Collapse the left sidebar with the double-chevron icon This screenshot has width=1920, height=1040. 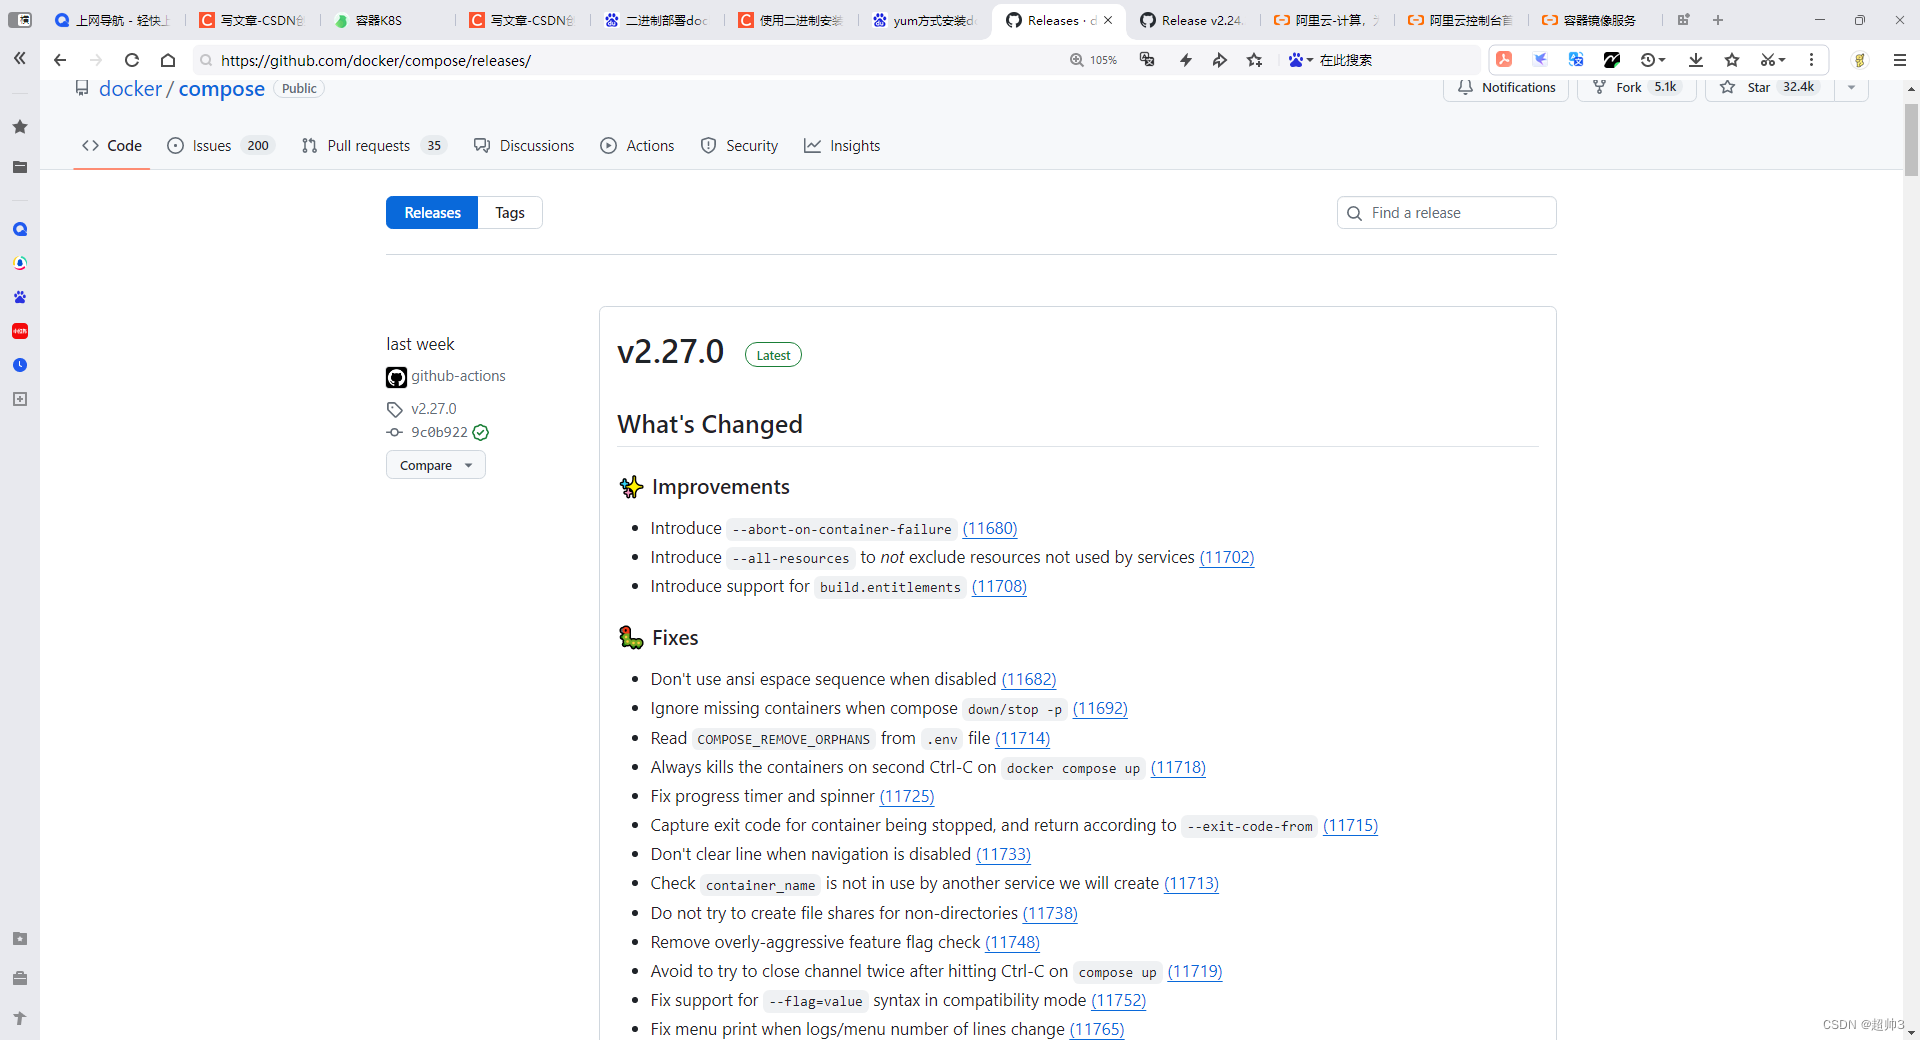point(20,59)
